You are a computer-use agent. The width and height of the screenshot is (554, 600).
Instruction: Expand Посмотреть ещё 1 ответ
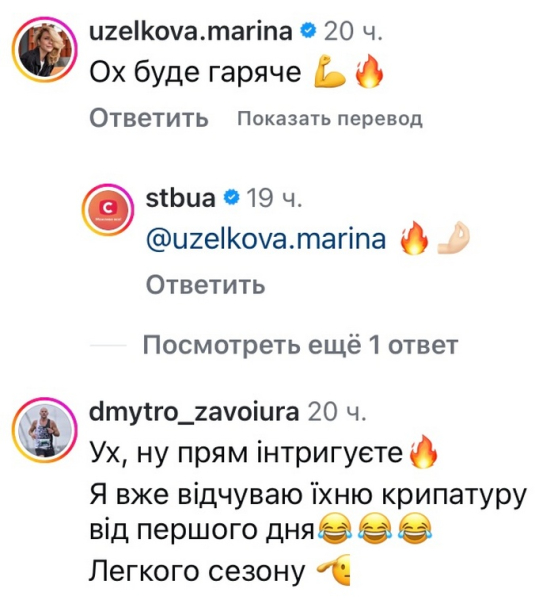point(300,345)
